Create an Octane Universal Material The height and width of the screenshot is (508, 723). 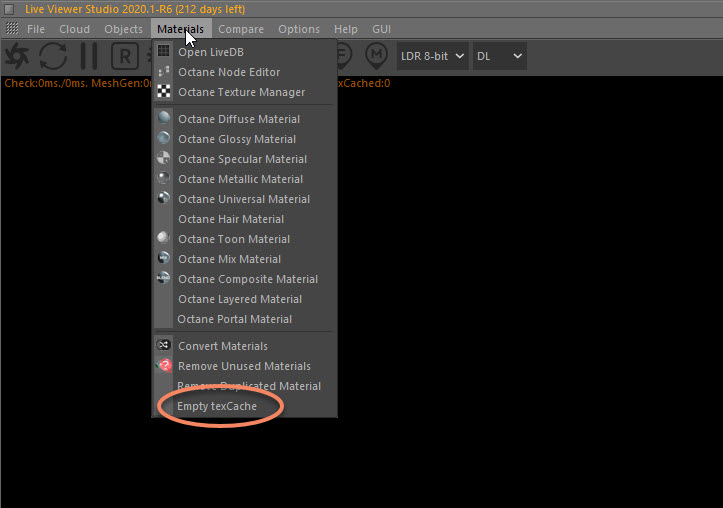pyautogui.click(x=244, y=199)
